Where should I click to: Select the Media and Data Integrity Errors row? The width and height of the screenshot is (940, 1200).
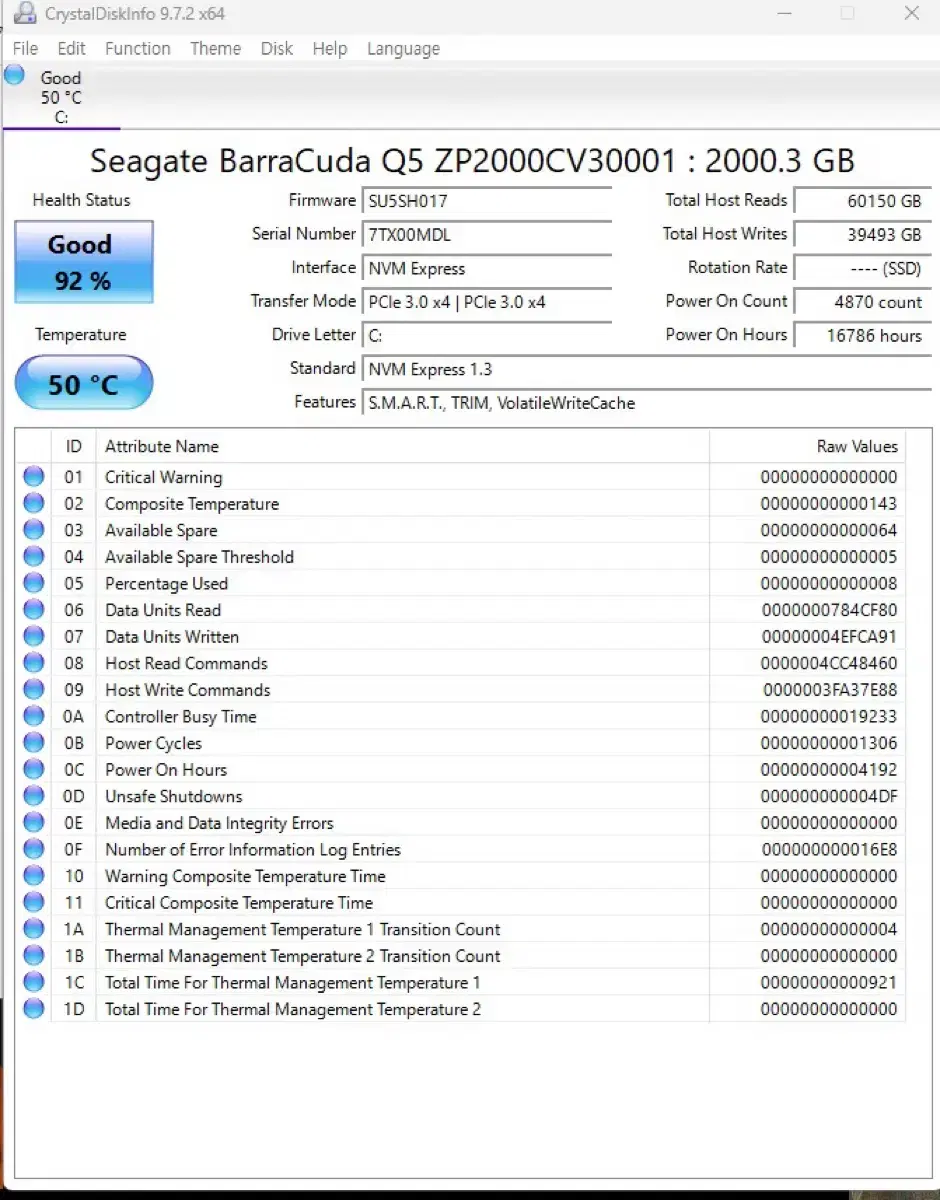(400, 823)
